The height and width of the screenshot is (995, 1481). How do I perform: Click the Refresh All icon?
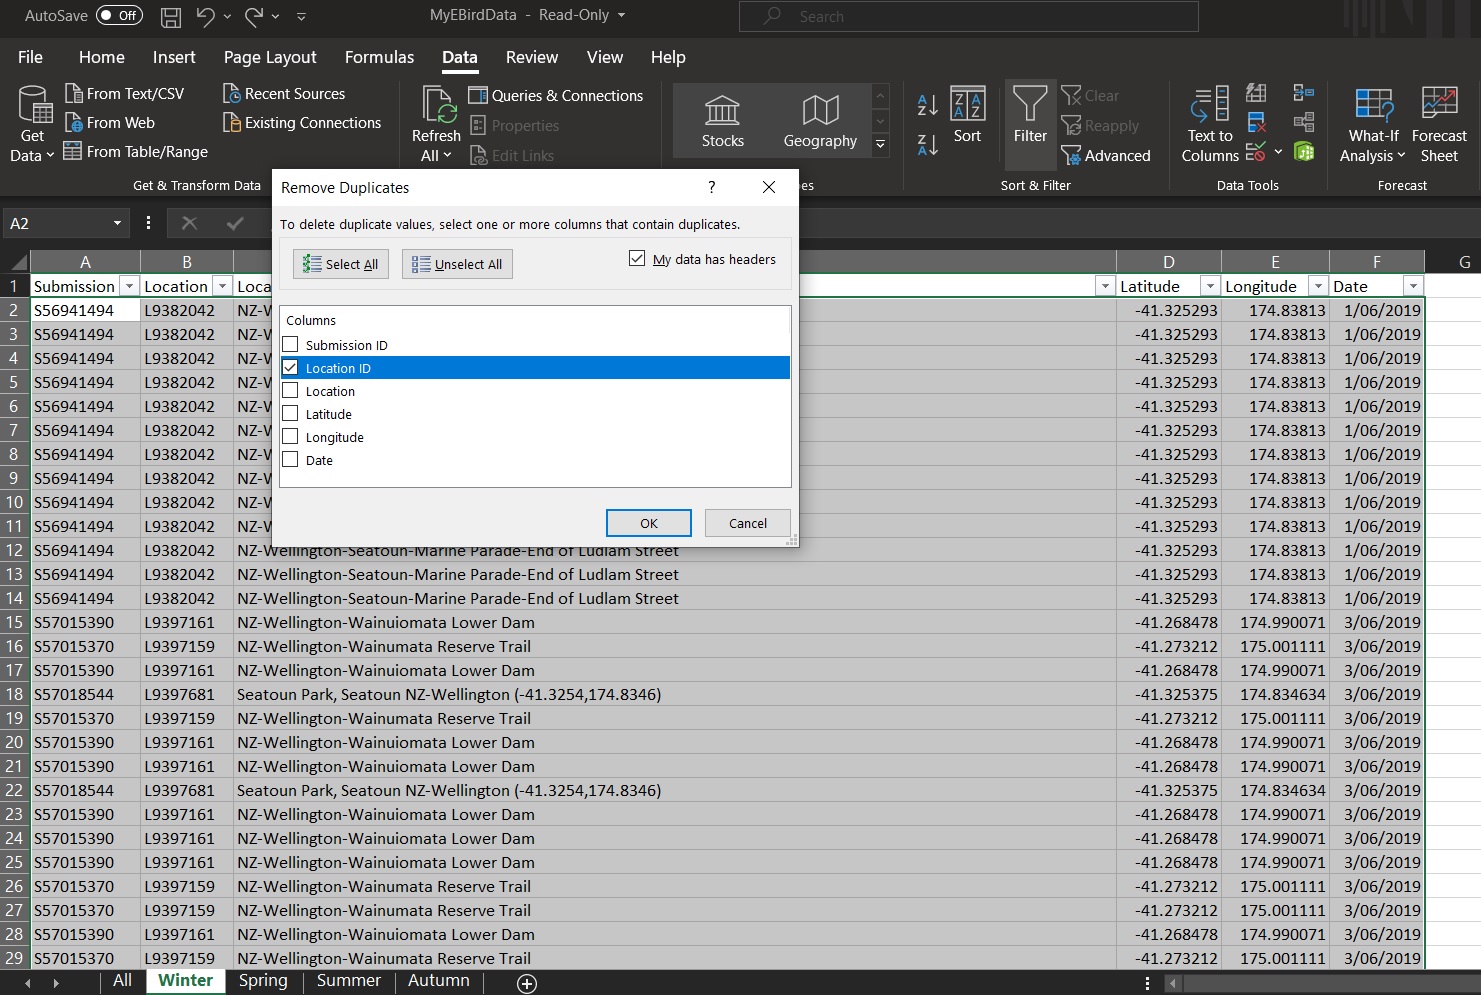click(437, 105)
